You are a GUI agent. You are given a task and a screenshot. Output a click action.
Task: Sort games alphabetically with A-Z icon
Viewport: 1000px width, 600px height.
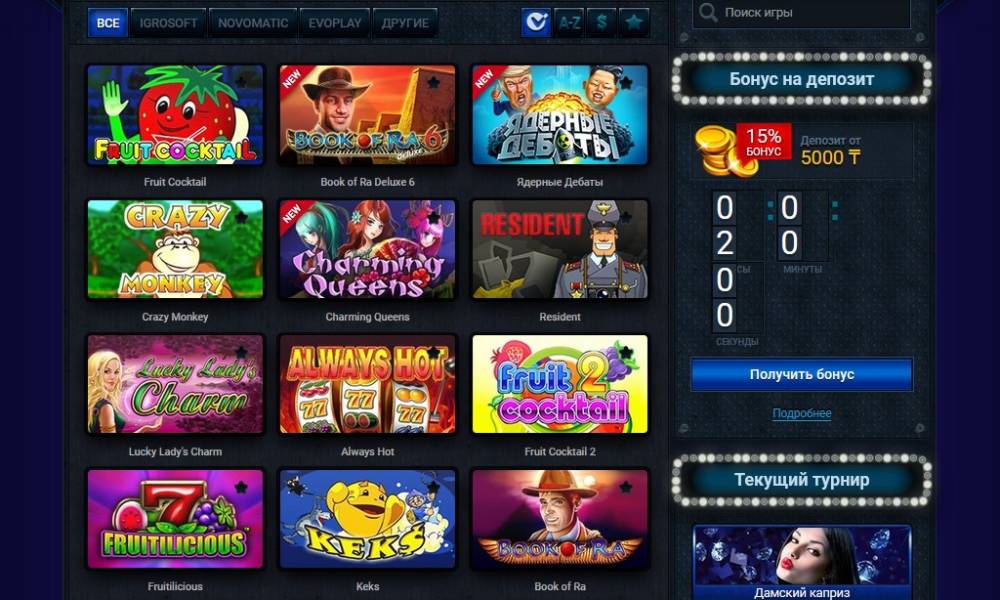point(569,23)
